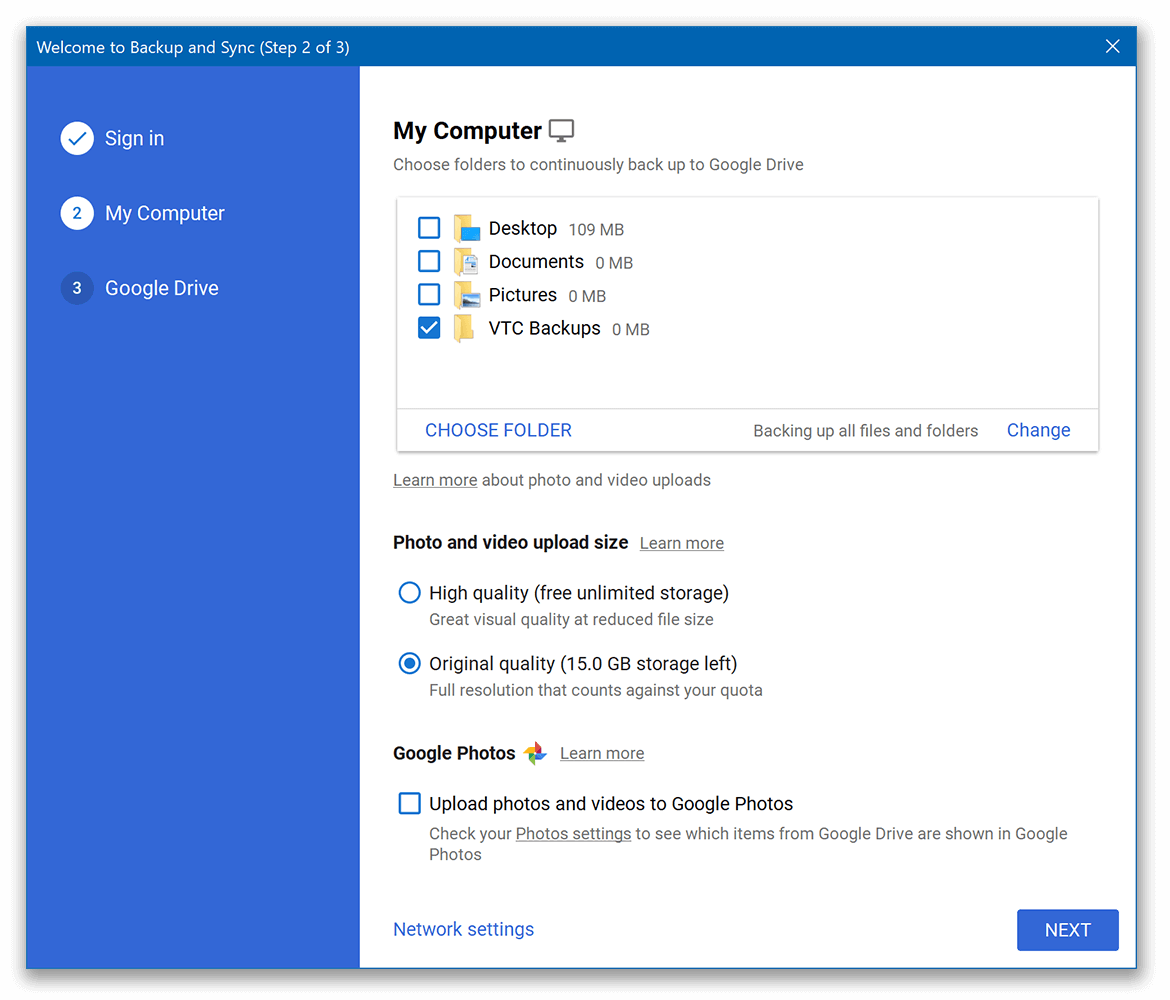The width and height of the screenshot is (1170, 1000).
Task: Check the Desktop backup checkbox
Action: tap(428, 227)
